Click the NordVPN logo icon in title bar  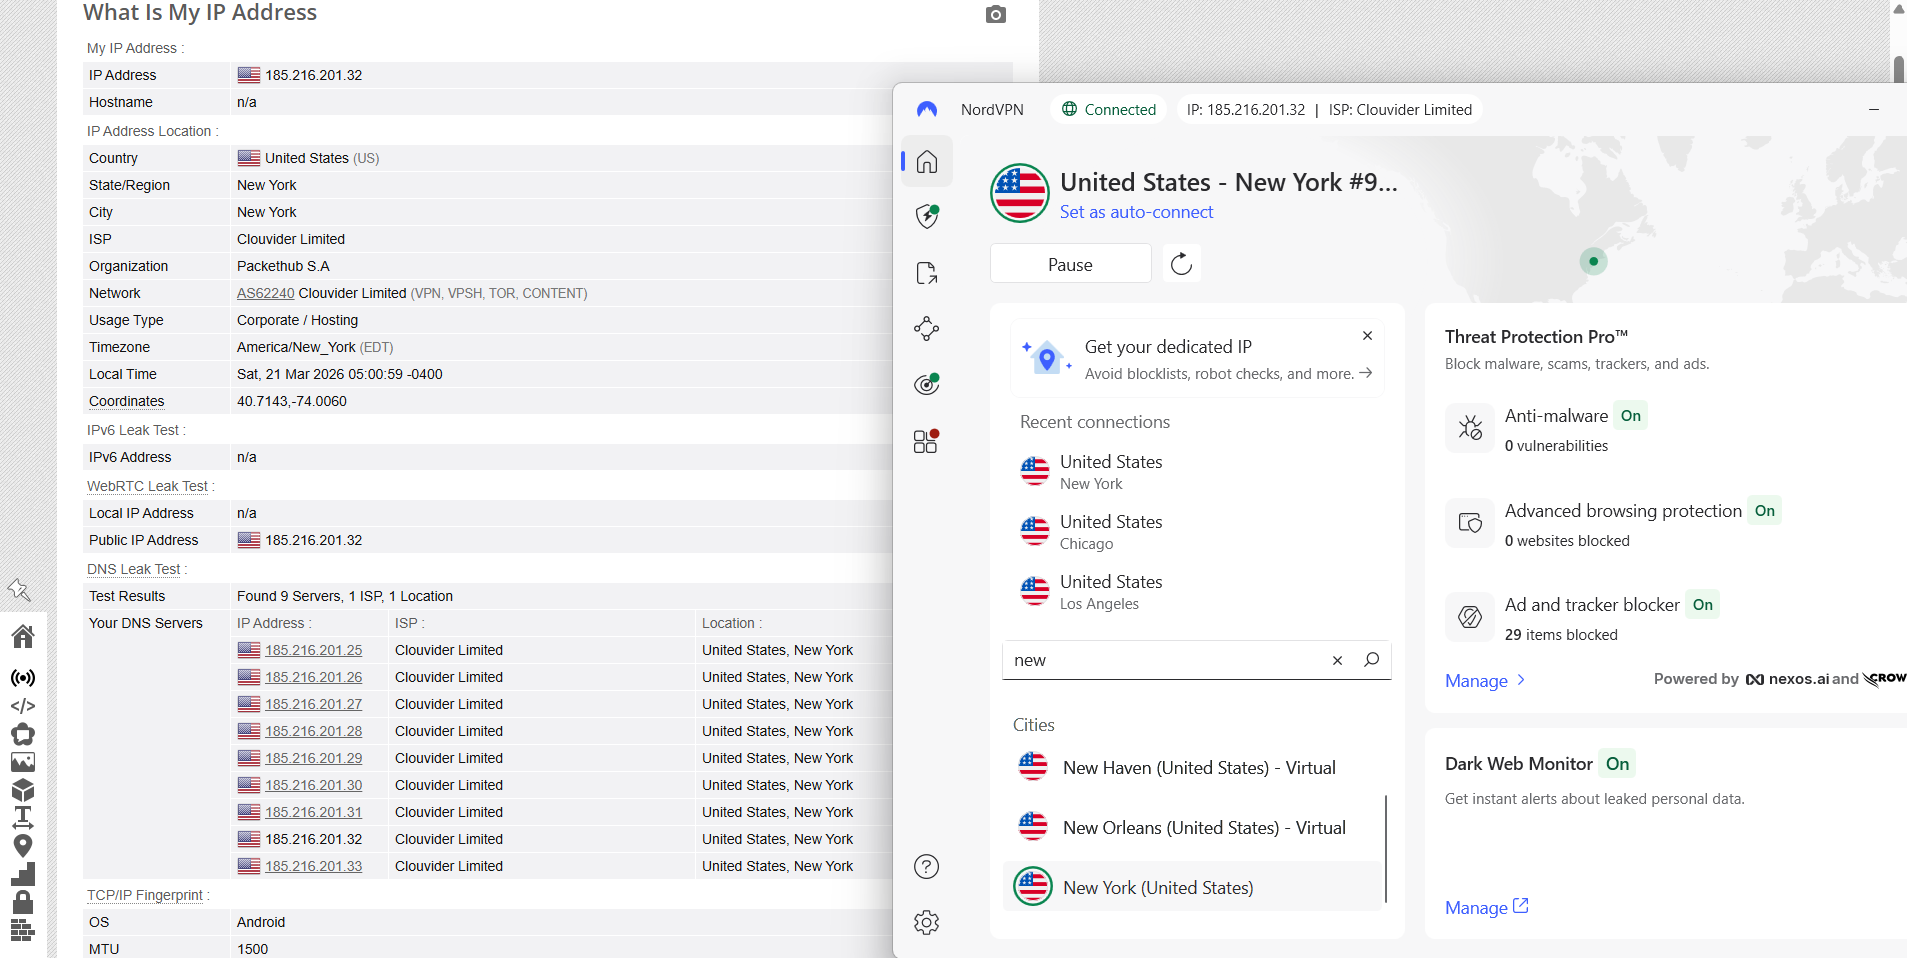pyautogui.click(x=927, y=110)
